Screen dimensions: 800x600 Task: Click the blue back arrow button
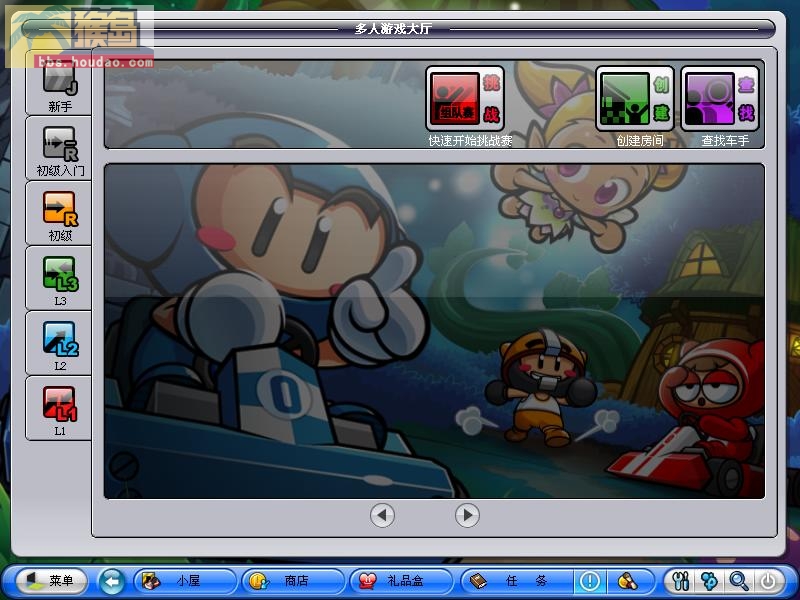(111, 581)
